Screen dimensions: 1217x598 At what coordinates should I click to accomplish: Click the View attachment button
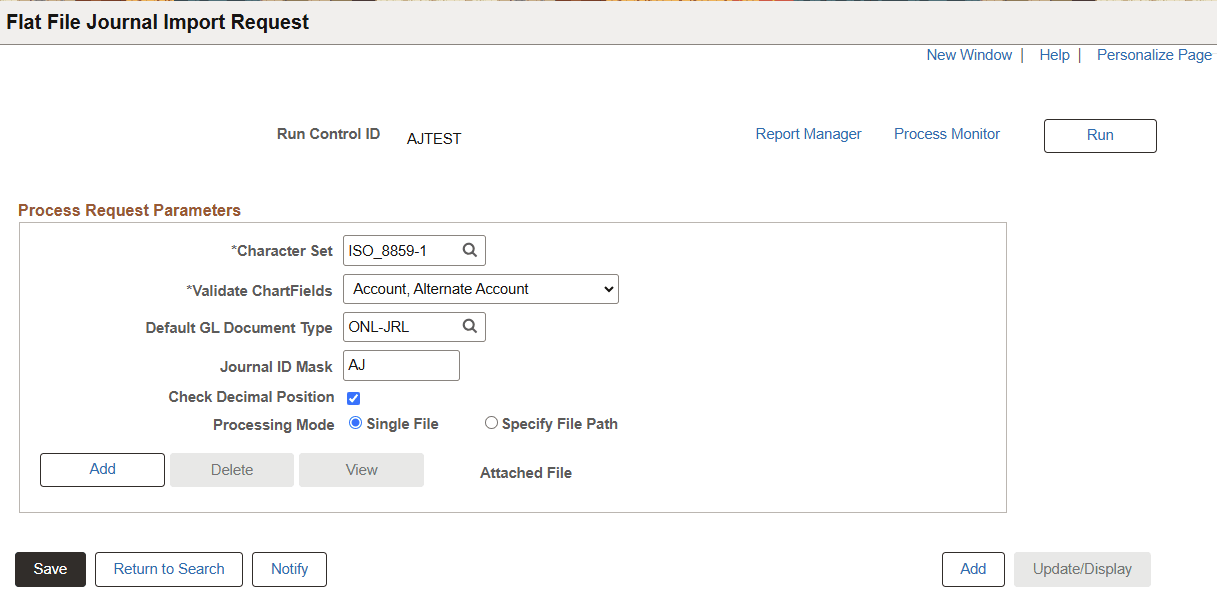point(360,469)
